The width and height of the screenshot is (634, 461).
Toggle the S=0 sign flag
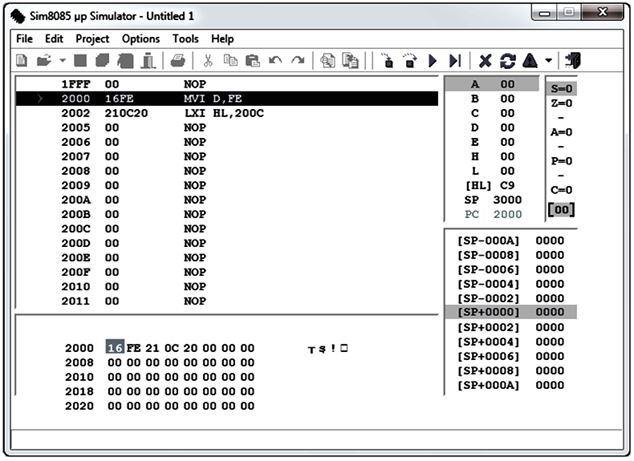click(x=562, y=89)
